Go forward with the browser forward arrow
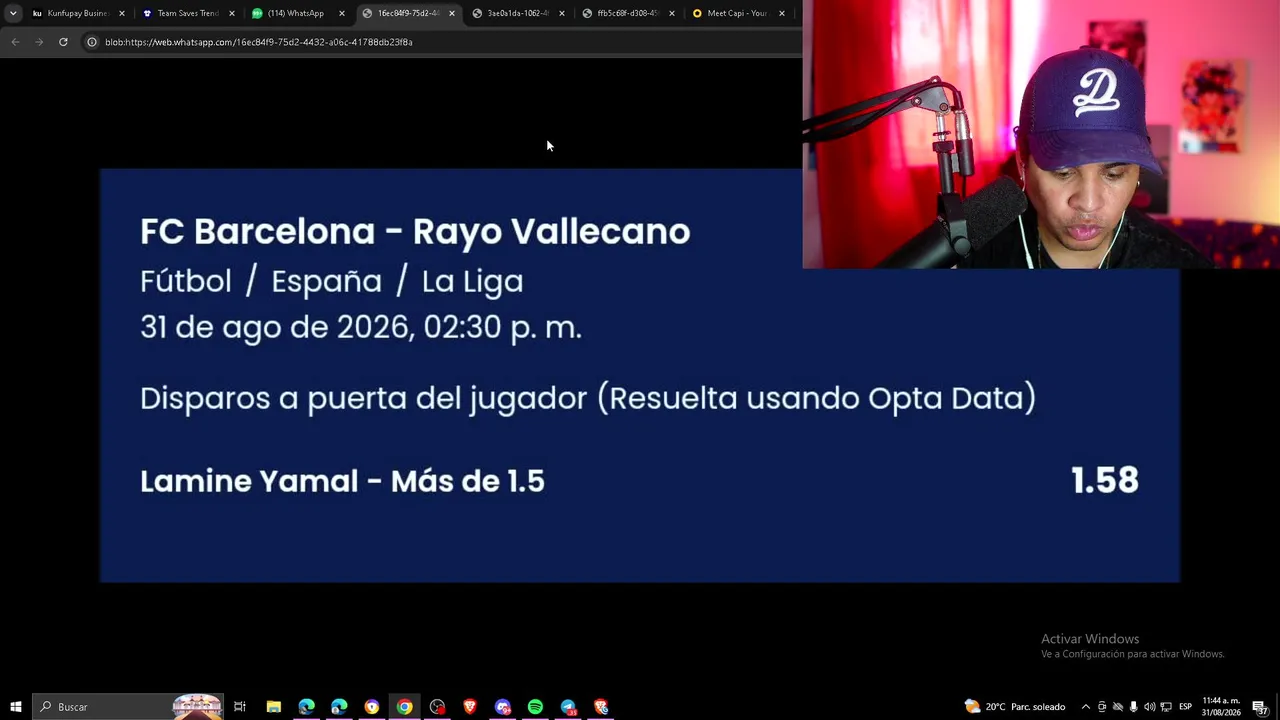 tap(39, 42)
